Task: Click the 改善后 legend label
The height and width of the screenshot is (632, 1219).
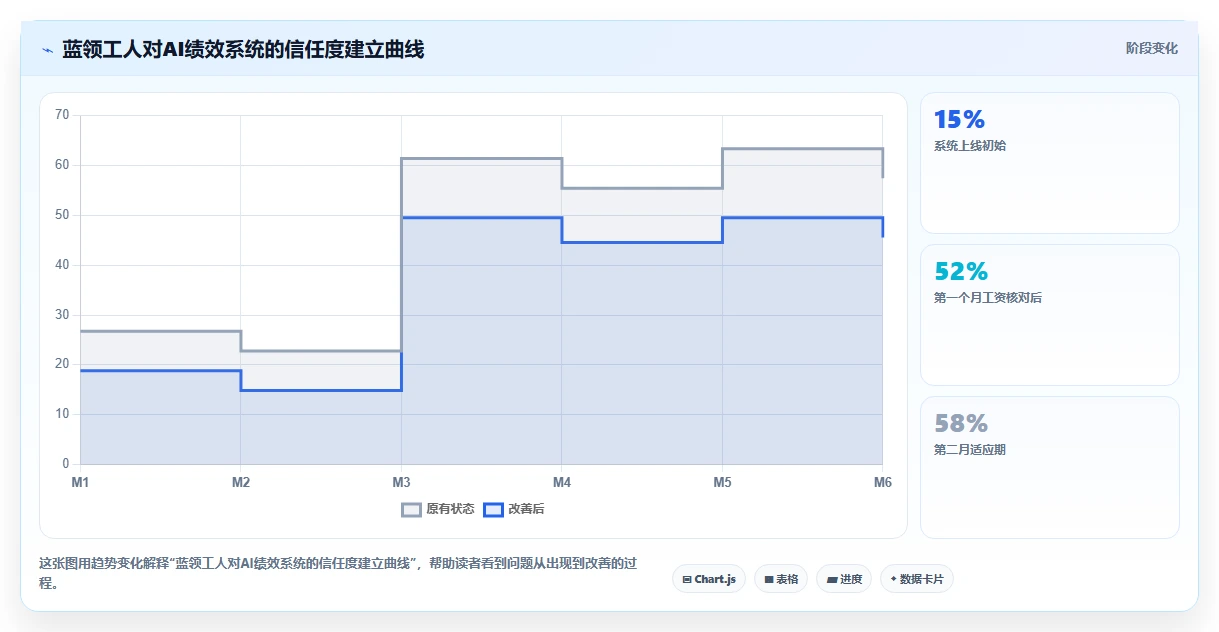Action: pos(526,509)
